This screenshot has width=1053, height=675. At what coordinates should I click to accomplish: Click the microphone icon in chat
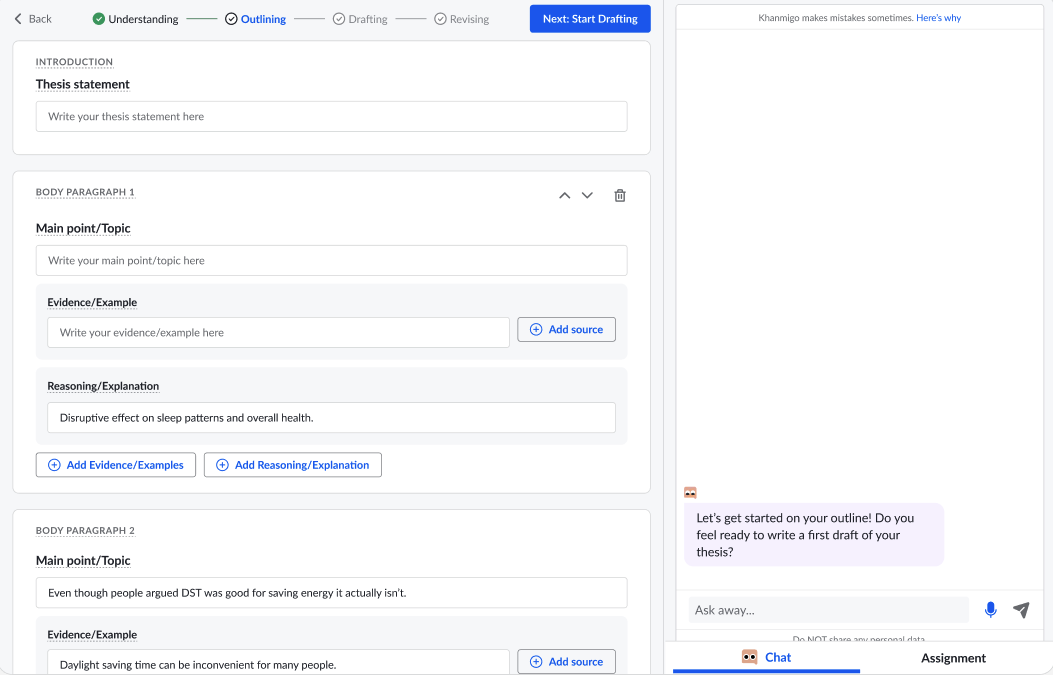pos(990,610)
